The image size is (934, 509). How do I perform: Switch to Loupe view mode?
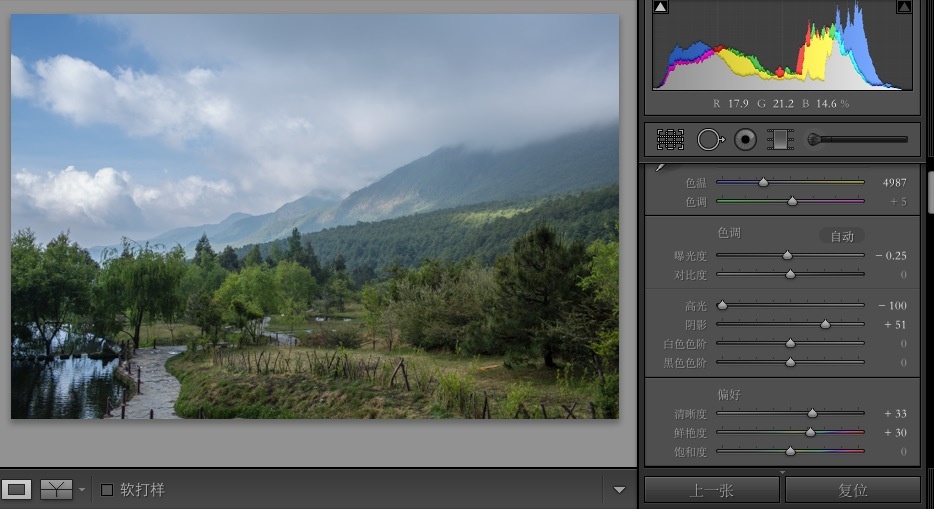tap(17, 490)
